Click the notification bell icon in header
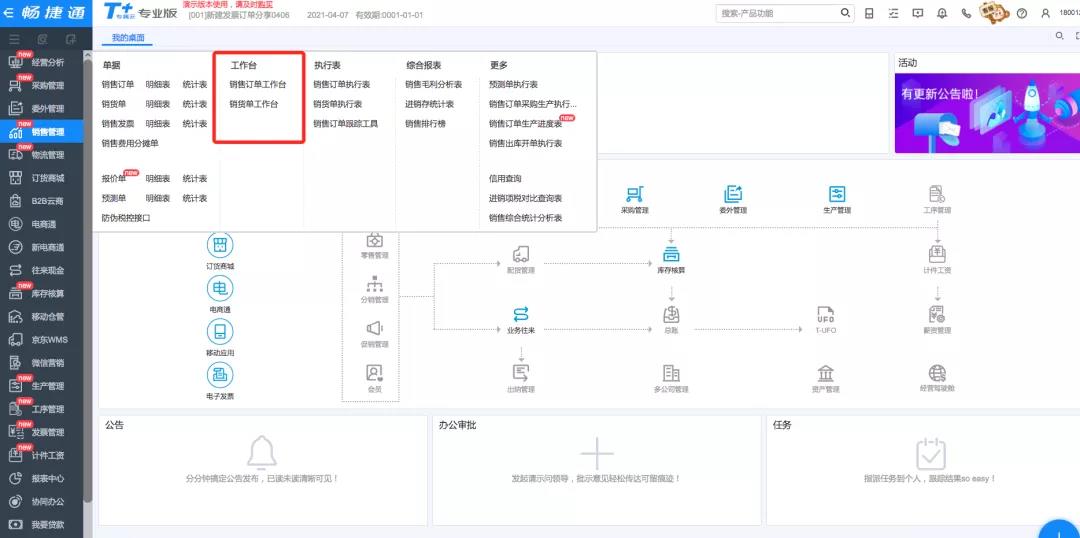The width and height of the screenshot is (1080, 538). click(x=941, y=13)
